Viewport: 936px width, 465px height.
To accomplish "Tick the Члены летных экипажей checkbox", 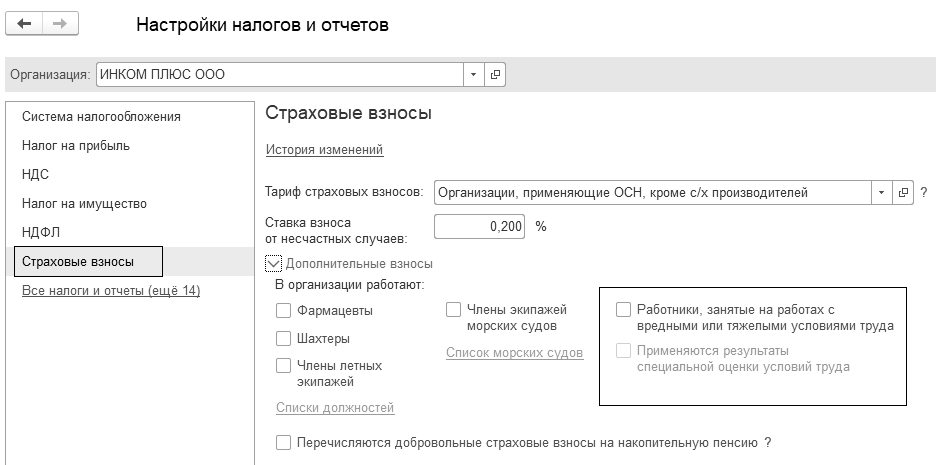I will pyautogui.click(x=284, y=366).
